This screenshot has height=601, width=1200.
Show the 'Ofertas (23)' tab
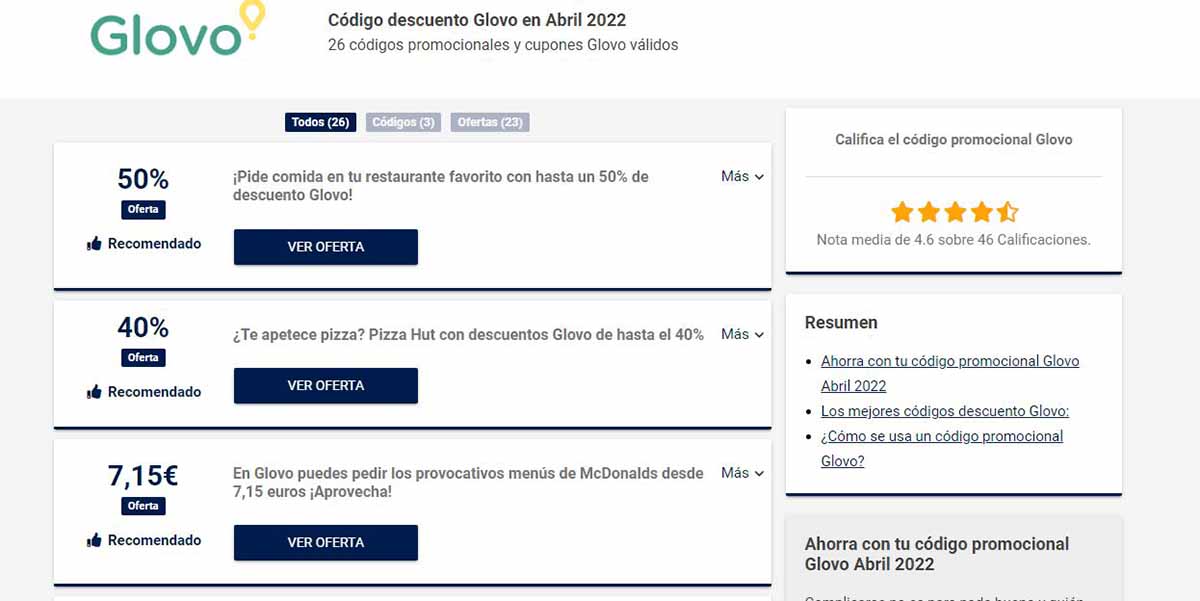click(x=490, y=122)
